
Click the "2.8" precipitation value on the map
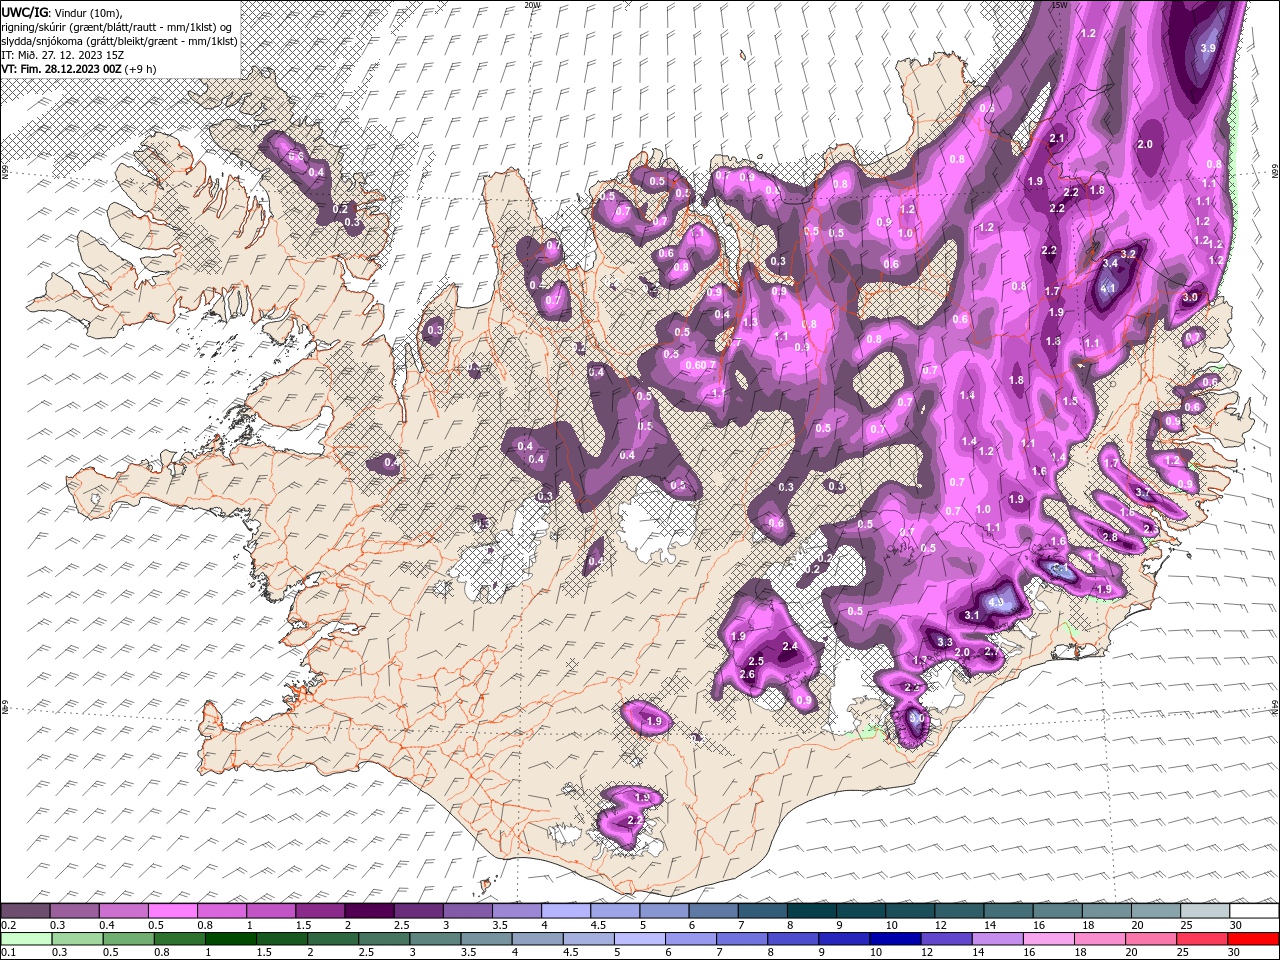(x=1109, y=537)
